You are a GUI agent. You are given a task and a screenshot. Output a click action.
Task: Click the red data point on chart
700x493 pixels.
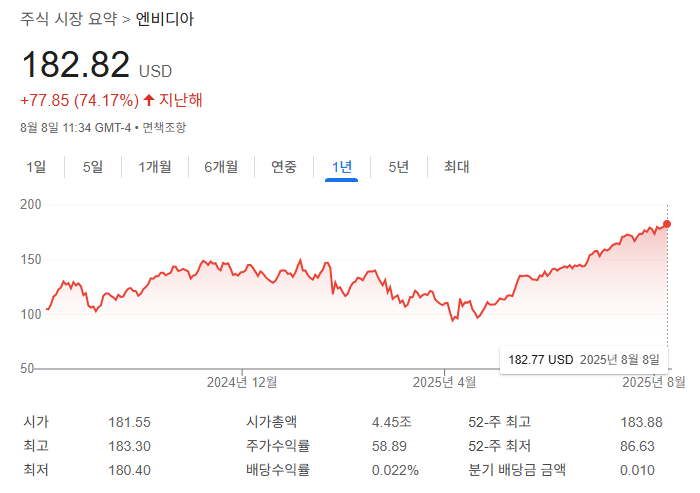(667, 224)
